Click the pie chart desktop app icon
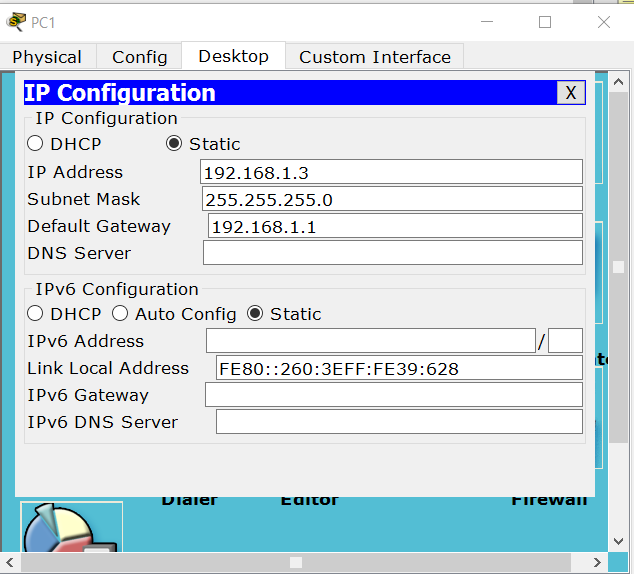This screenshot has height=574, width=634. pyautogui.click(x=71, y=527)
